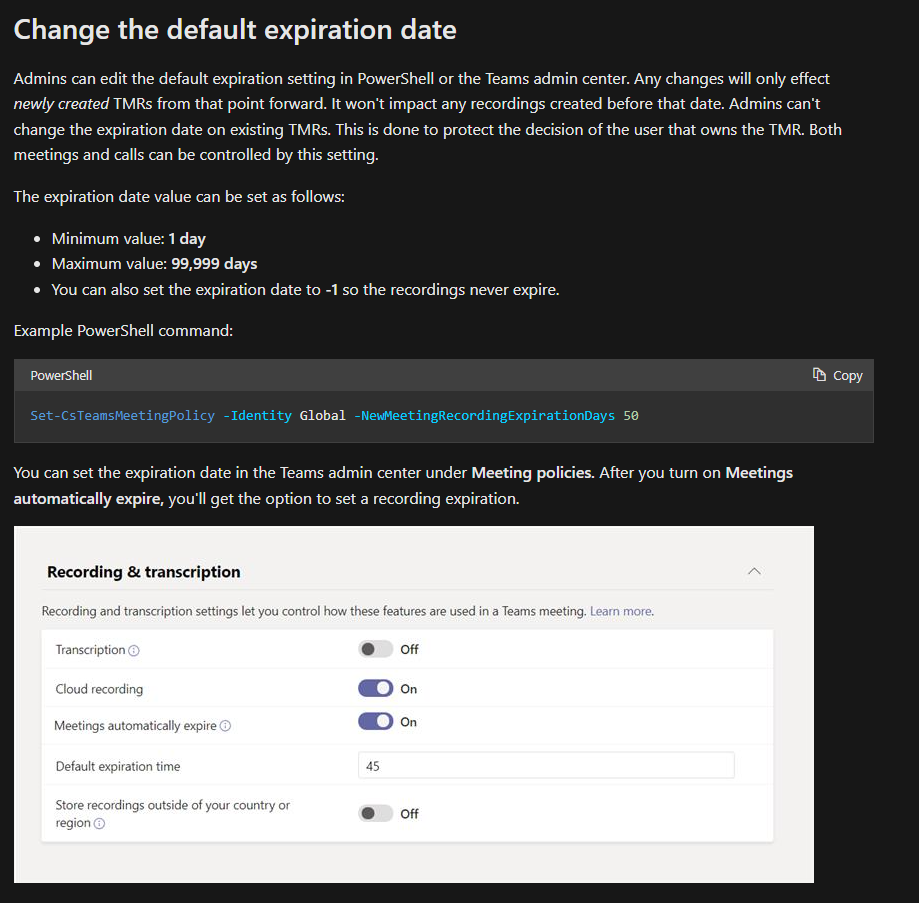The height and width of the screenshot is (903, 919).
Task: Toggle Meetings automatically expire switch
Action: [x=375, y=721]
